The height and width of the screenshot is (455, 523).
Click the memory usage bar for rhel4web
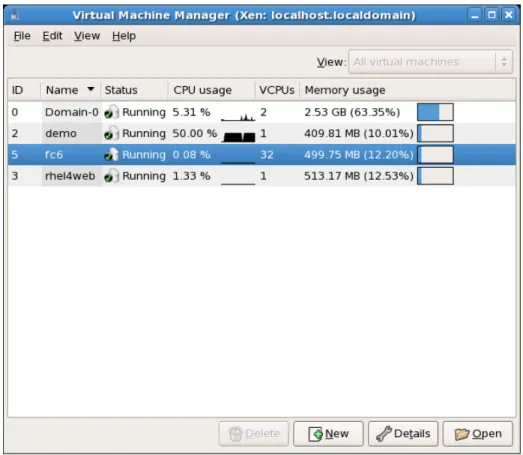tap(435, 176)
